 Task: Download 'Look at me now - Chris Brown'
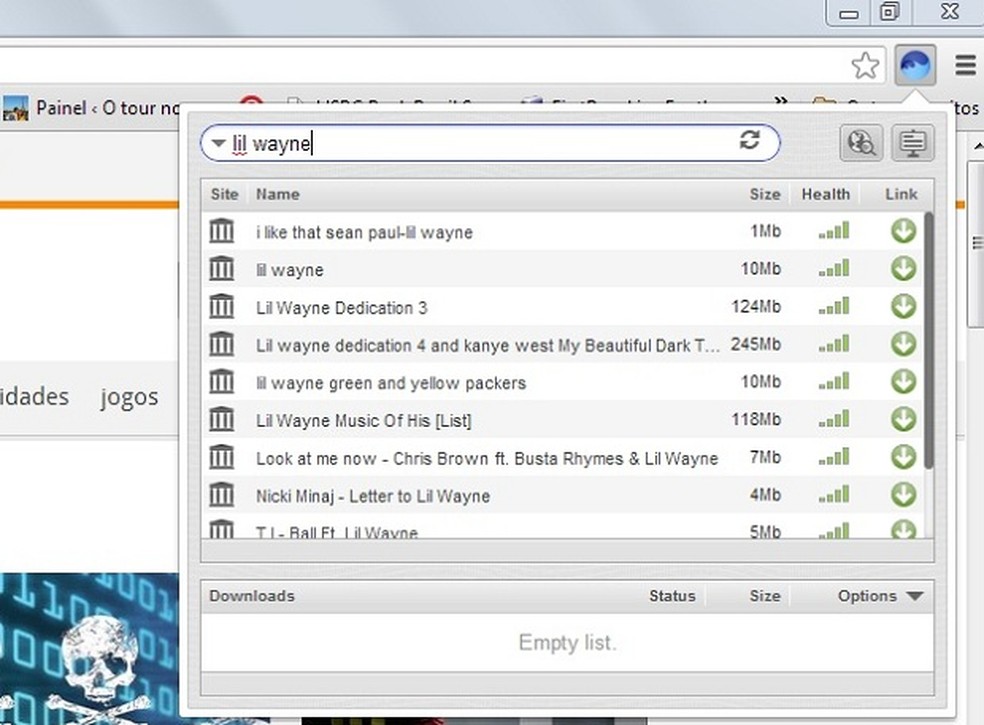(904, 457)
